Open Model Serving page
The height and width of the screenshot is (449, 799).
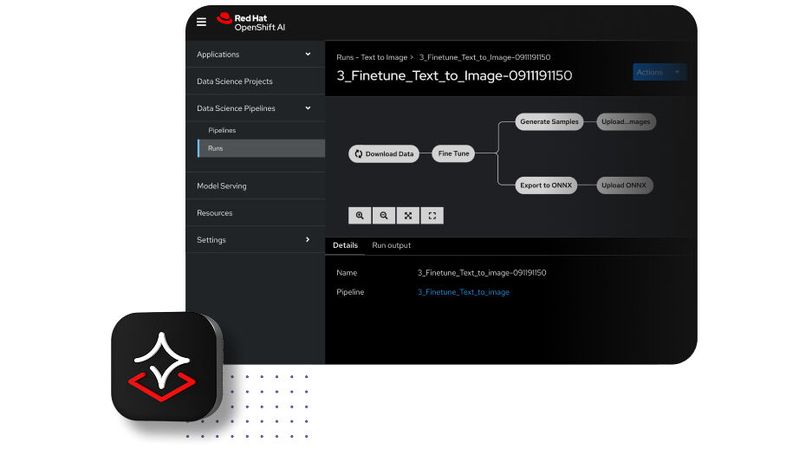click(x=255, y=186)
